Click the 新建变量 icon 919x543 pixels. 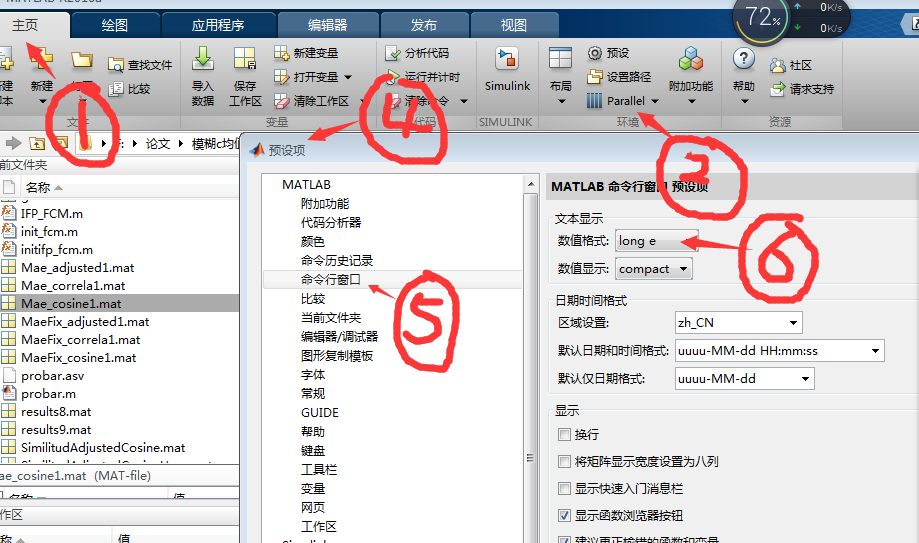coord(281,53)
